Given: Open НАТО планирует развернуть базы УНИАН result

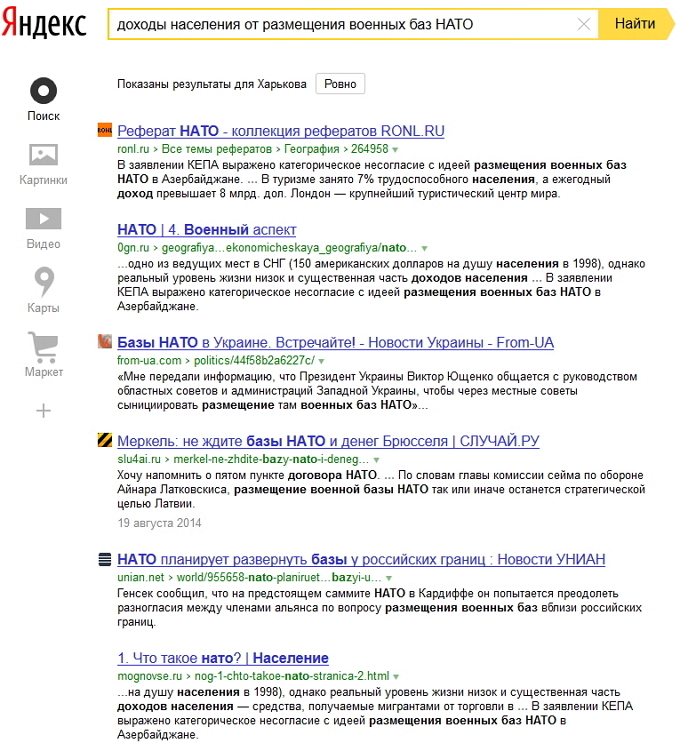Looking at the screenshot, I should [x=361, y=560].
